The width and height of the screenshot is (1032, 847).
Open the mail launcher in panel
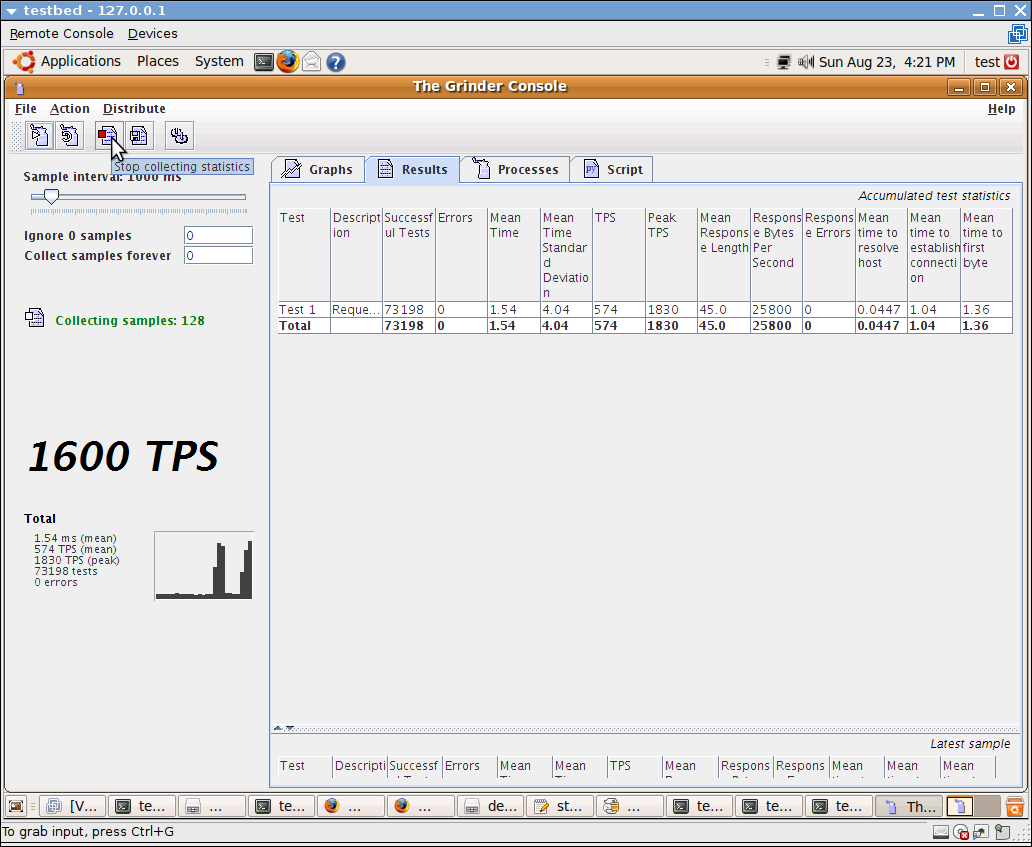tap(312, 62)
